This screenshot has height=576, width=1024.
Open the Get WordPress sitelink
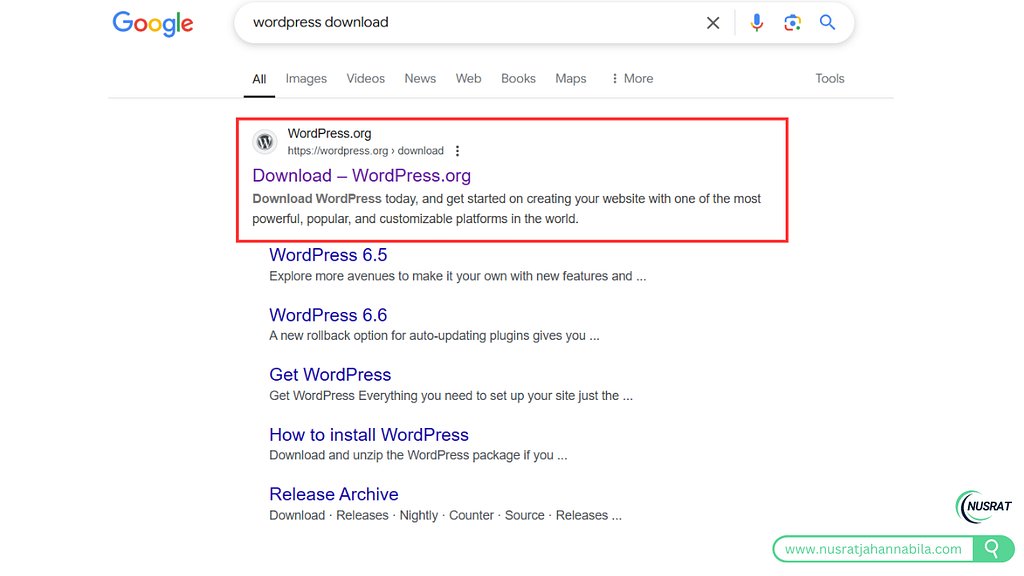330,375
